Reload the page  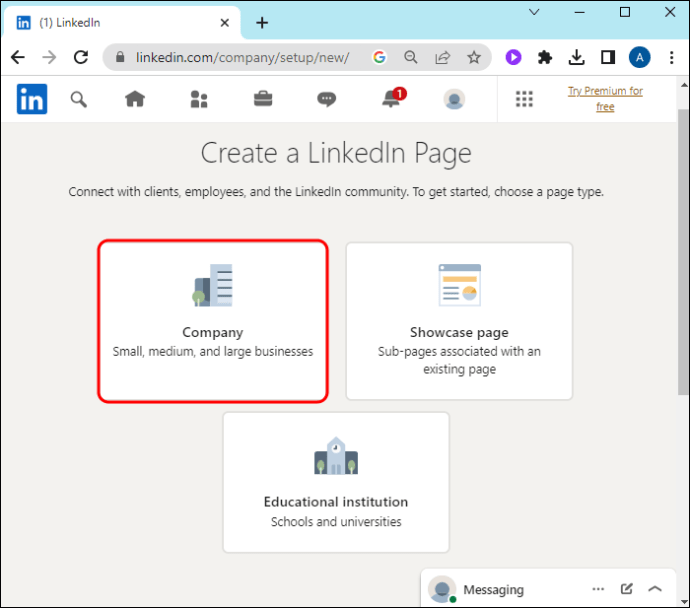coord(81,57)
